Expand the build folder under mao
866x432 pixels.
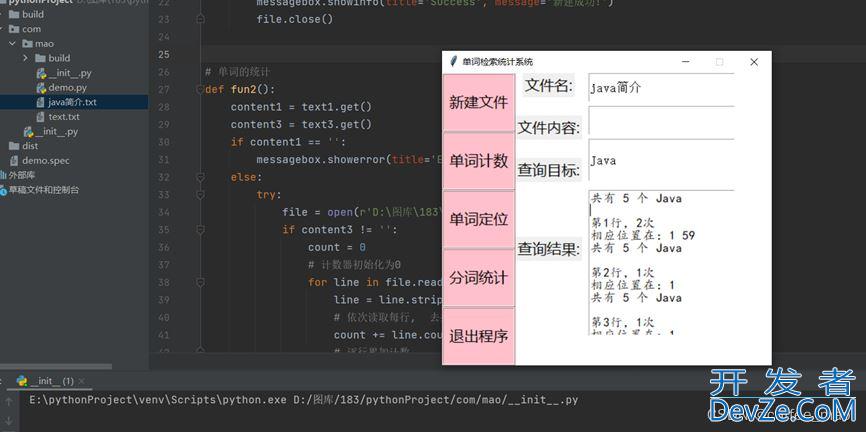pos(25,58)
